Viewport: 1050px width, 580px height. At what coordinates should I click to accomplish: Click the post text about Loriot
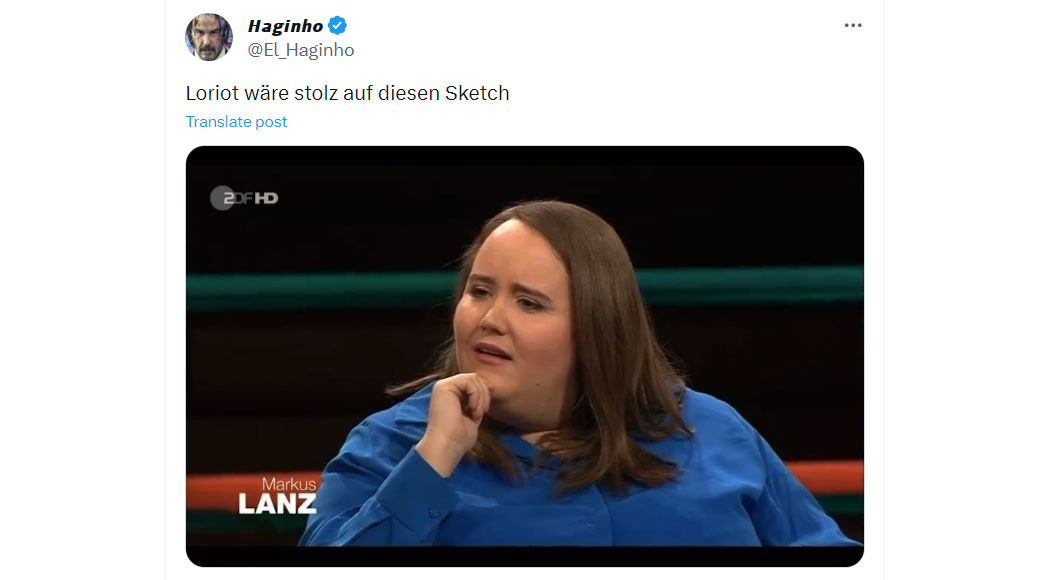(348, 93)
